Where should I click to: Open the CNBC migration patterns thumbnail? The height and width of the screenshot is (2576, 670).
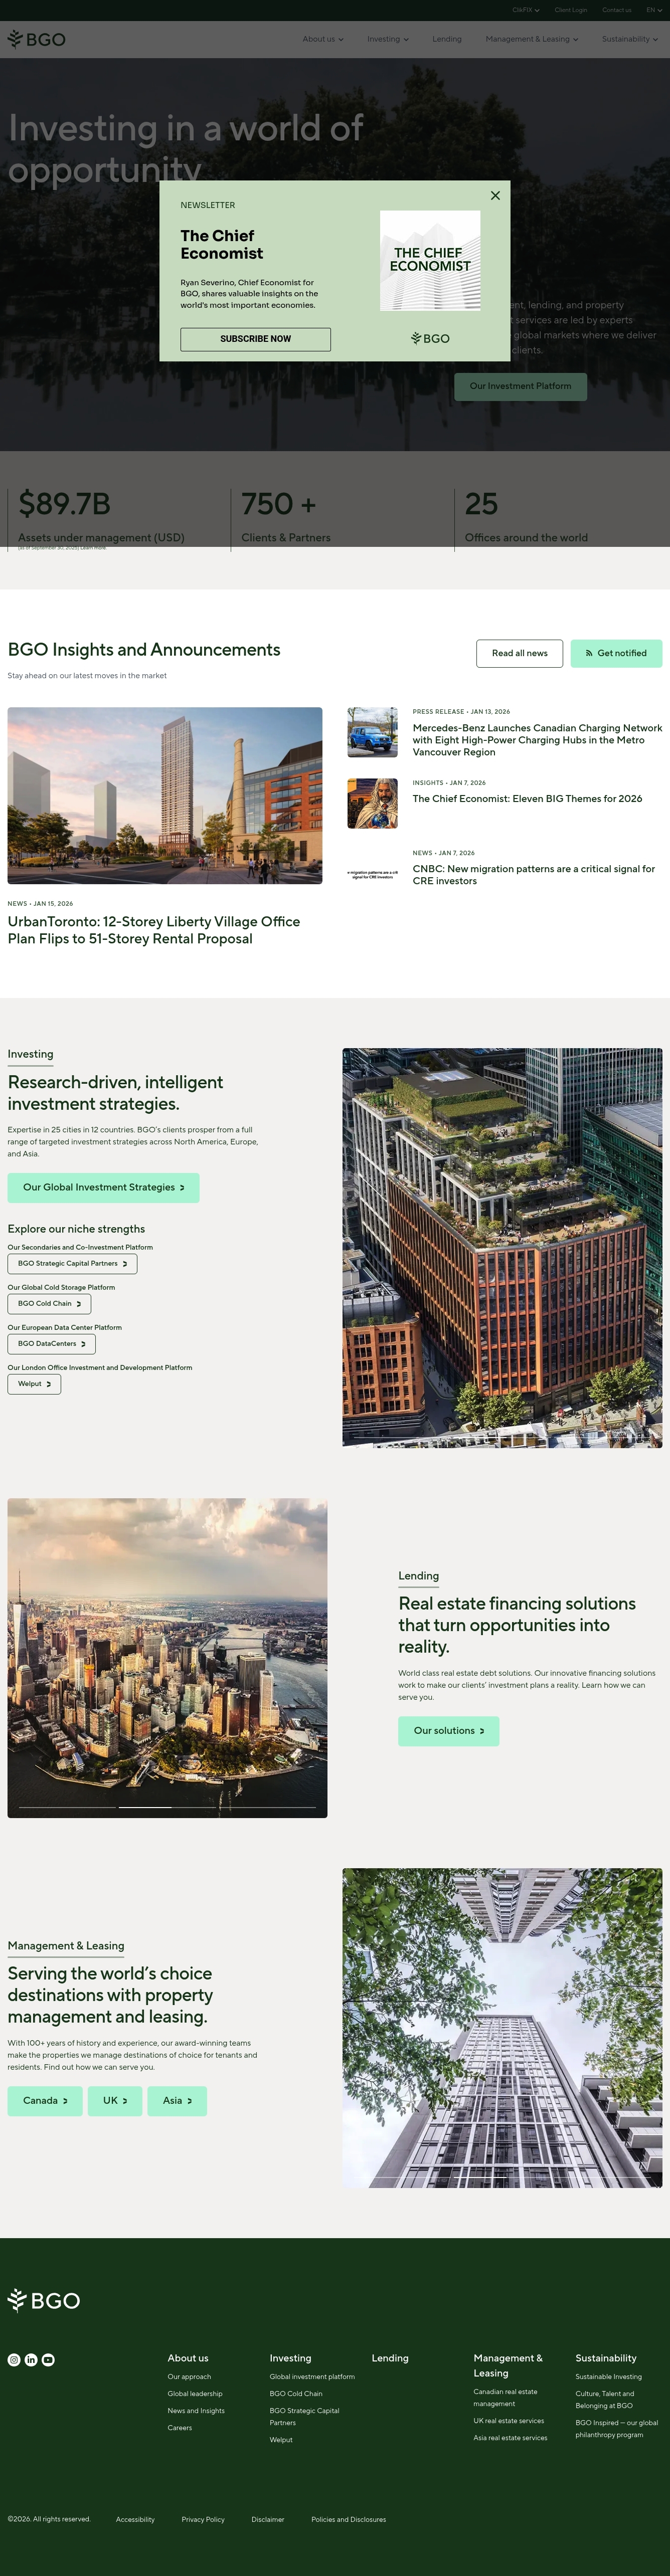[x=372, y=874]
